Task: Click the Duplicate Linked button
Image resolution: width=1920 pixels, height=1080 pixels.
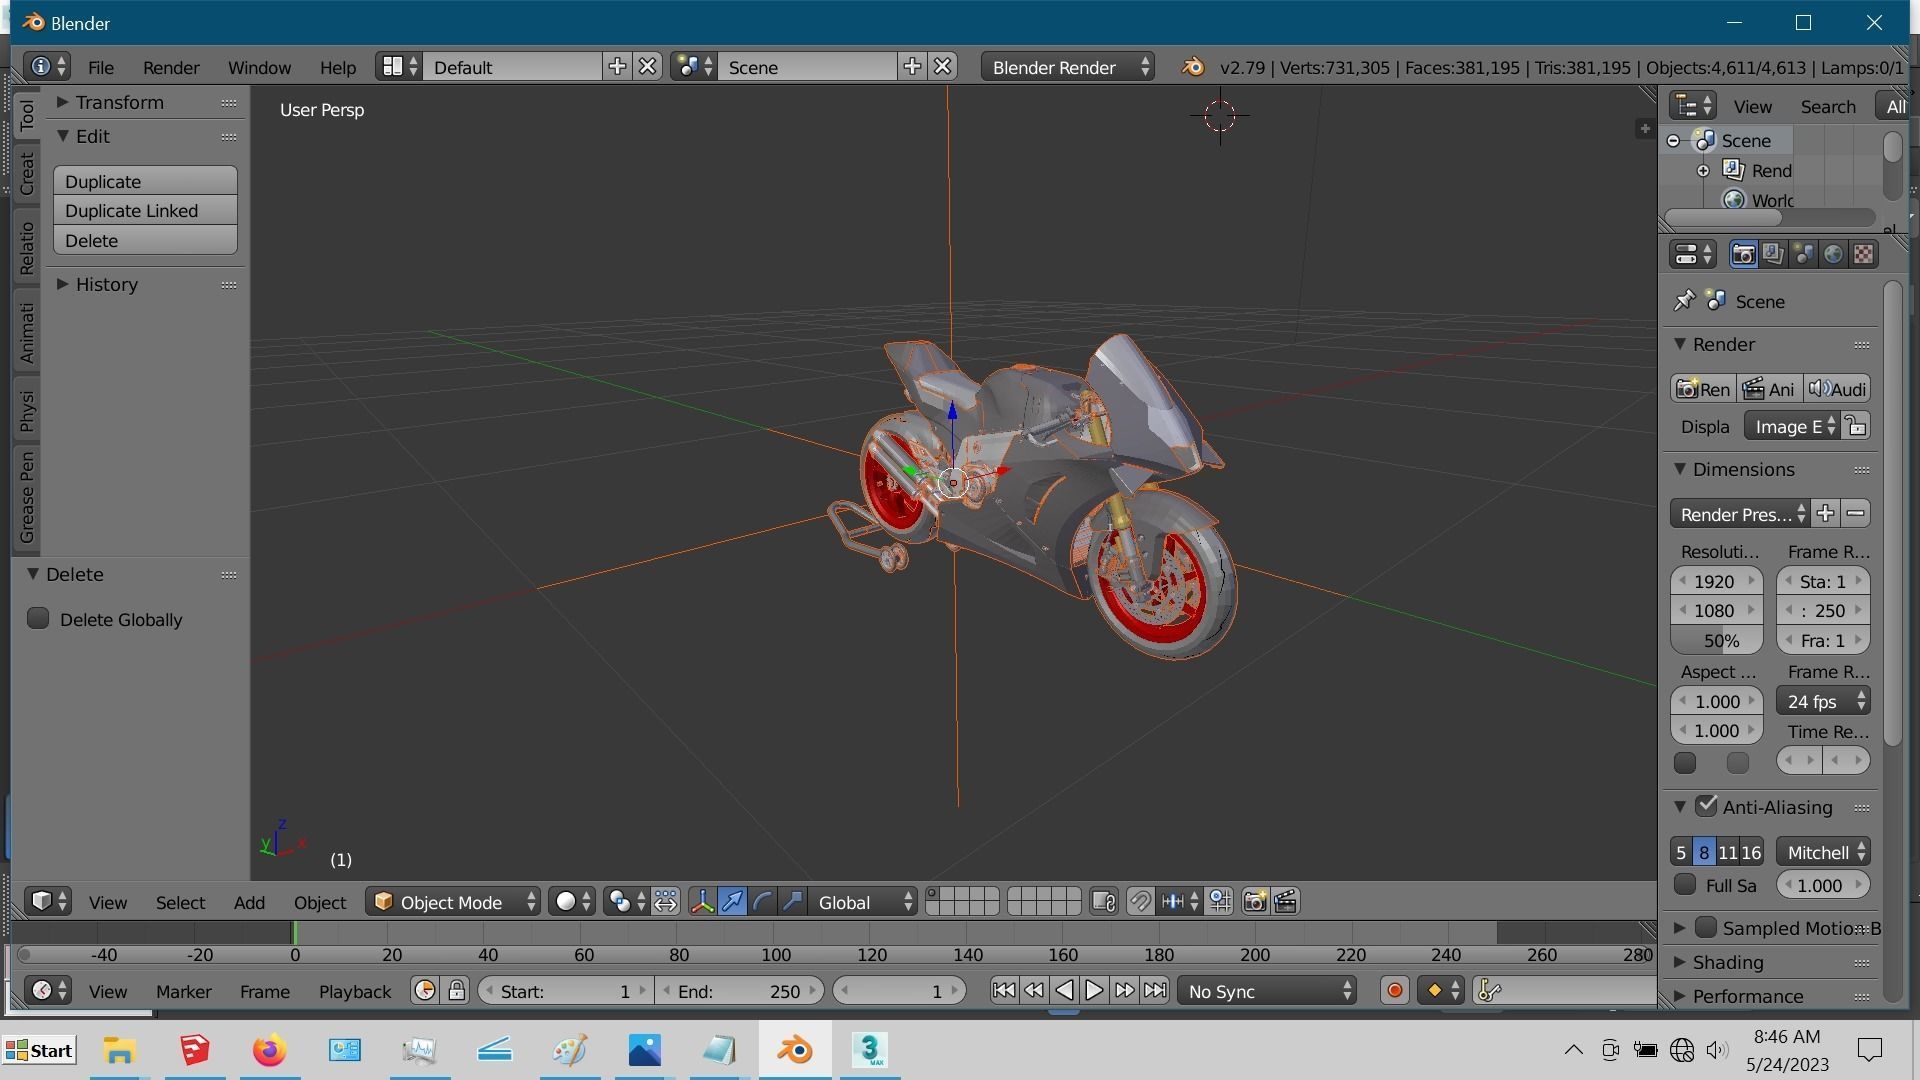Action: point(145,211)
